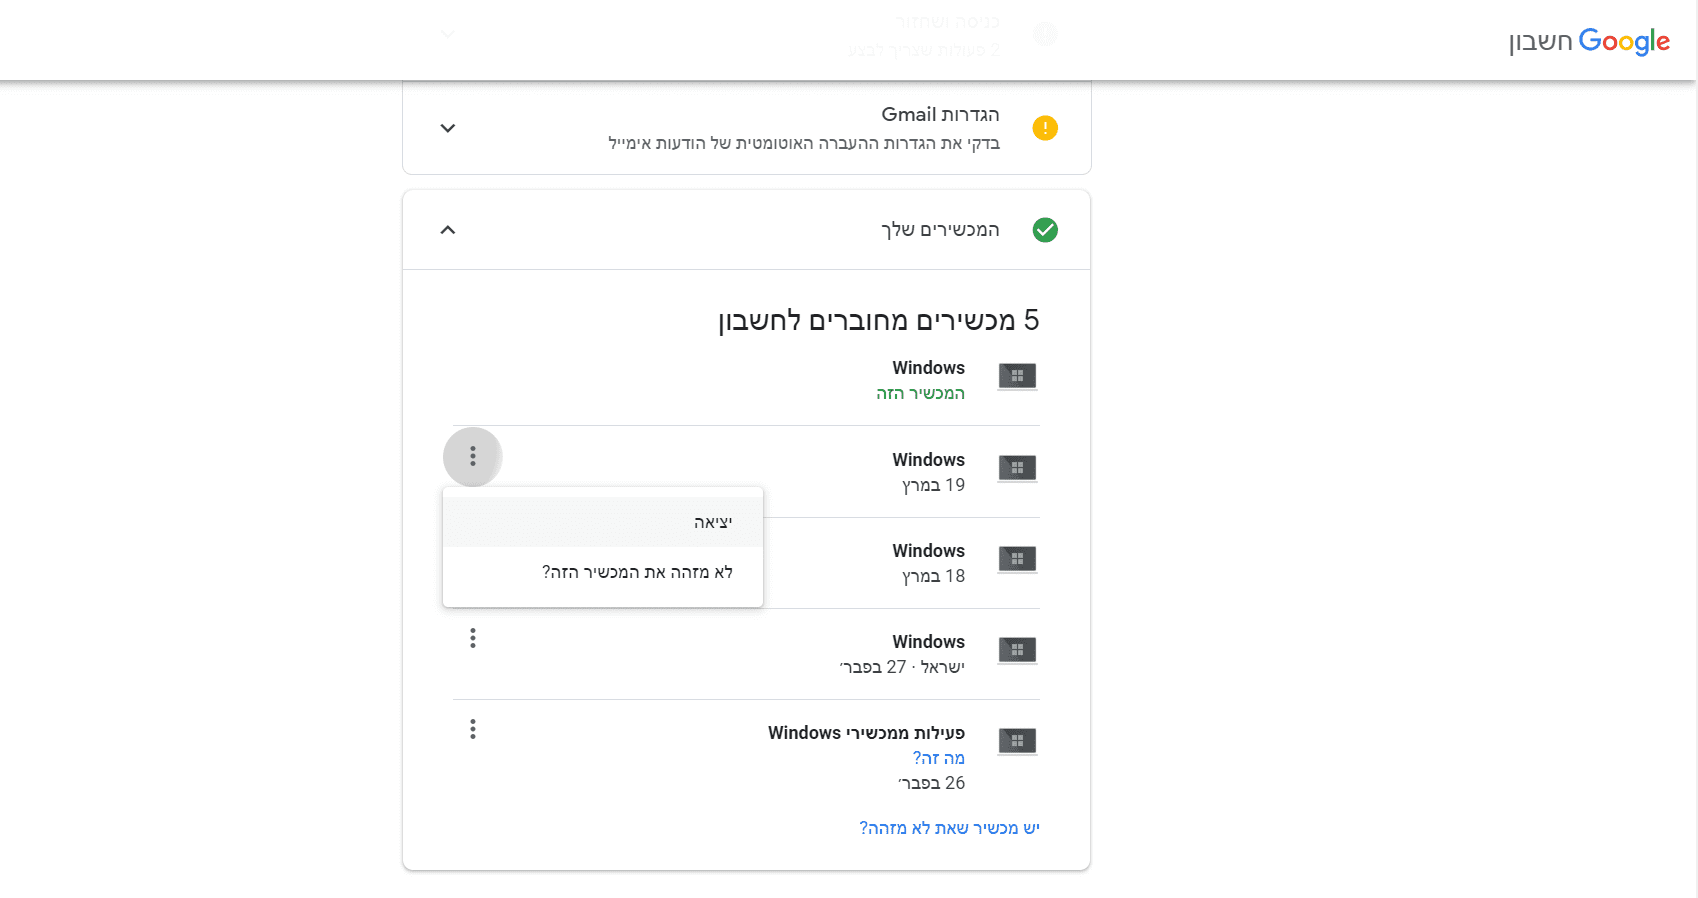
Task: Expand the הגדרות Gmail section
Action: 448,128
